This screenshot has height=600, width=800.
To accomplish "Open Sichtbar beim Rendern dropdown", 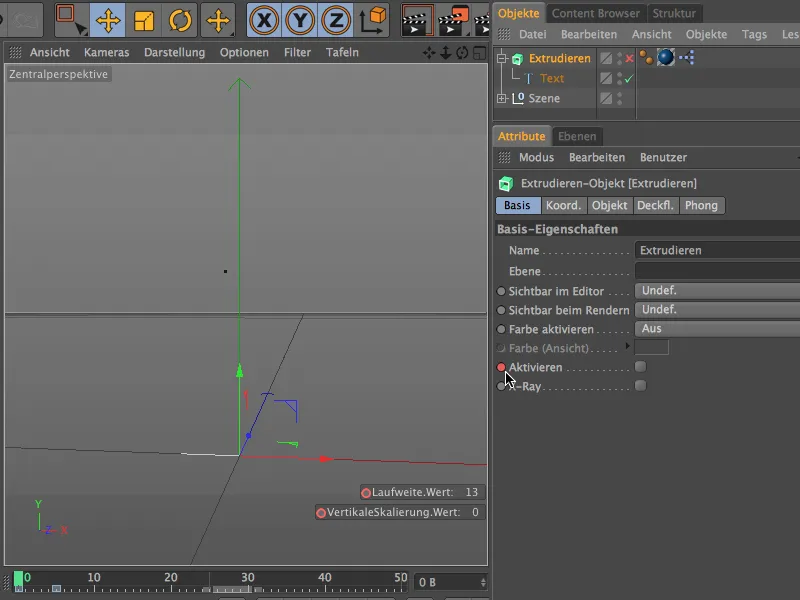I will [717, 310].
